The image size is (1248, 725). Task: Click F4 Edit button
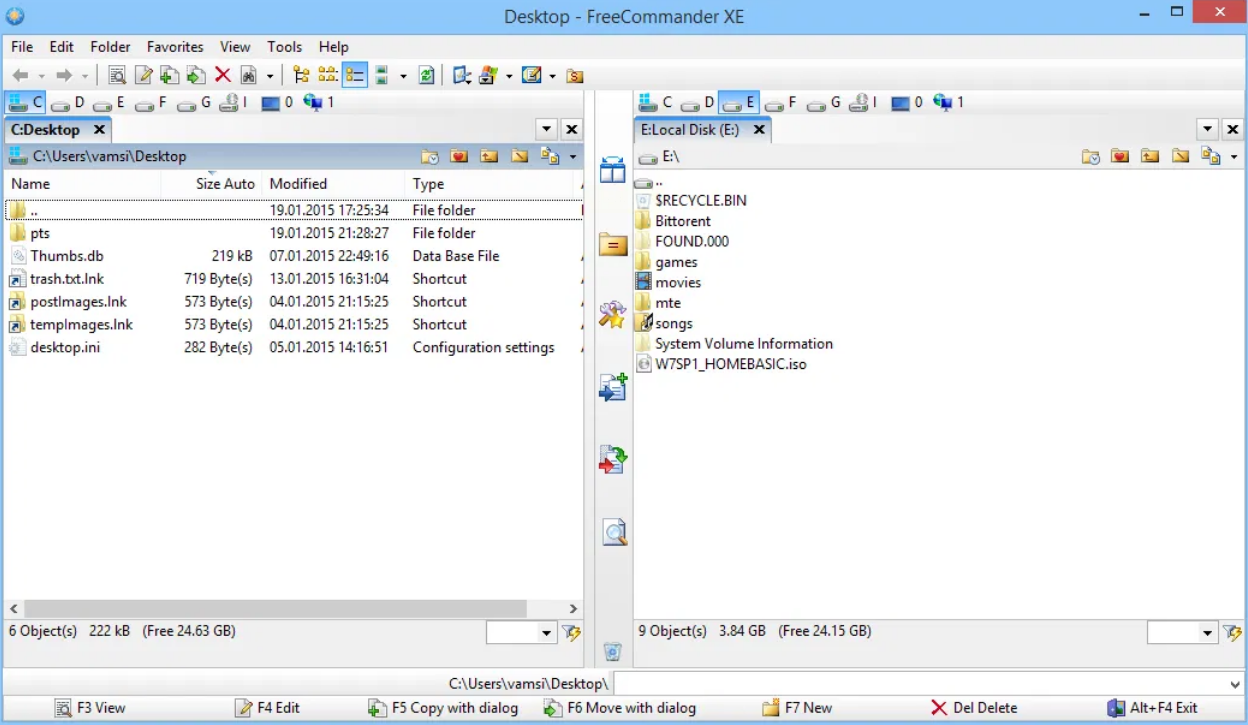267,707
